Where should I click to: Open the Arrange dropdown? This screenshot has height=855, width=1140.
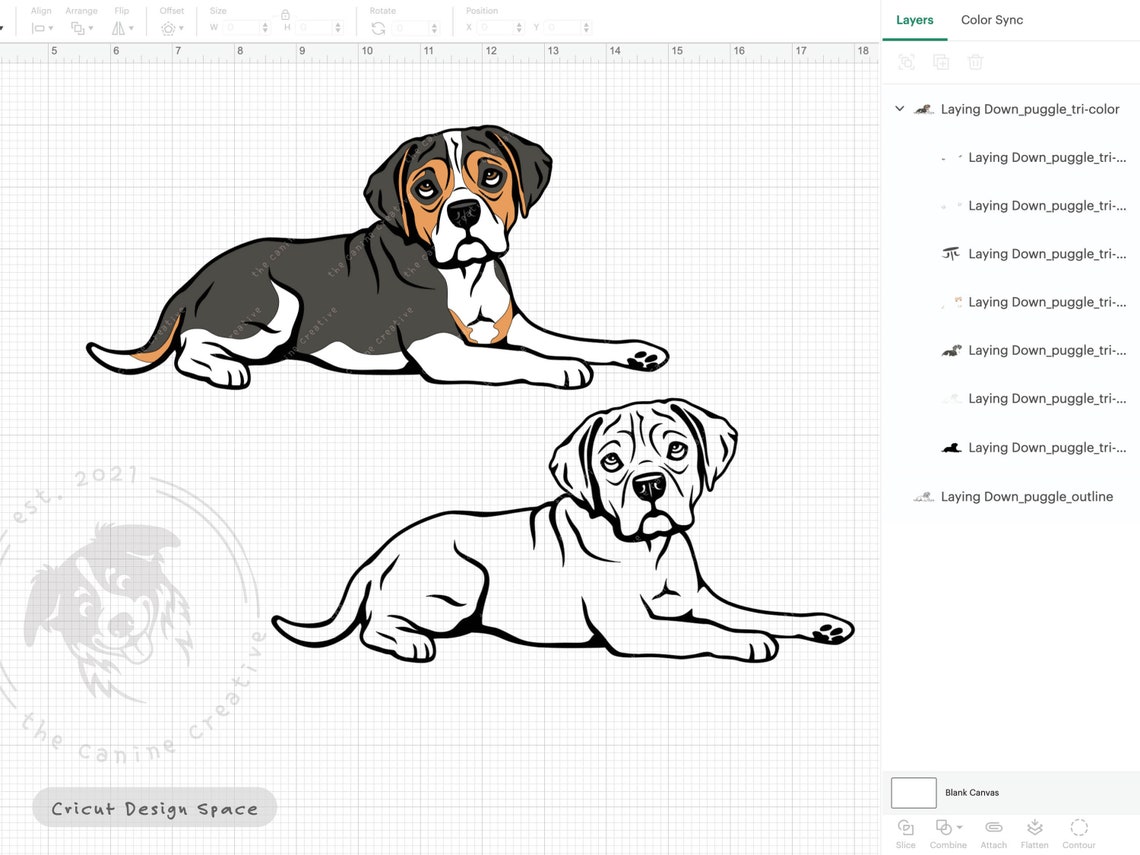80,28
